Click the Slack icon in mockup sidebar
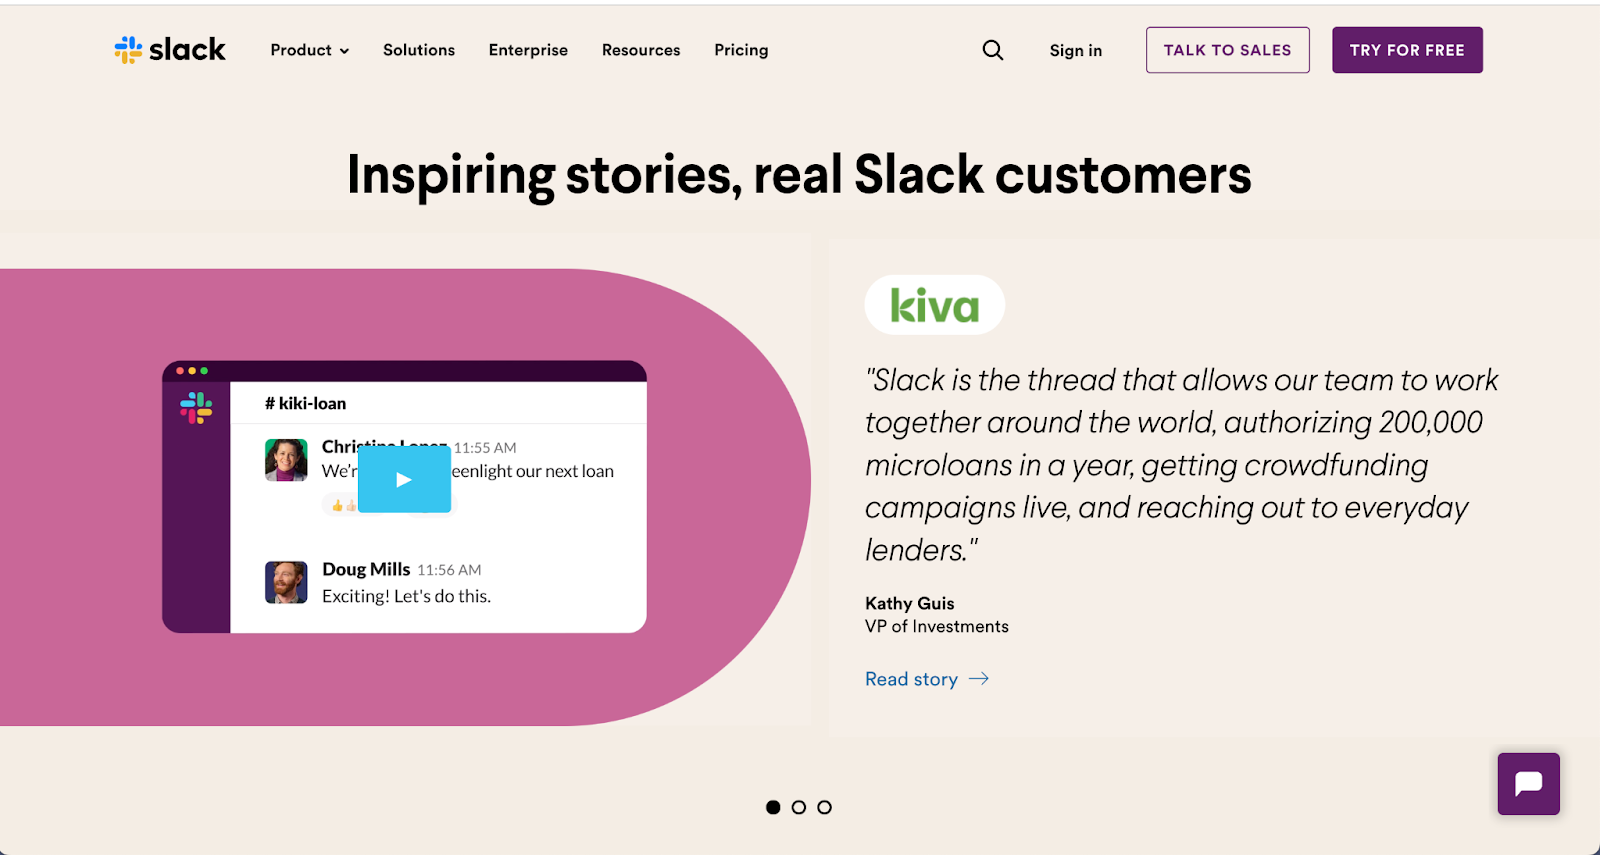1600x855 pixels. [x=196, y=407]
